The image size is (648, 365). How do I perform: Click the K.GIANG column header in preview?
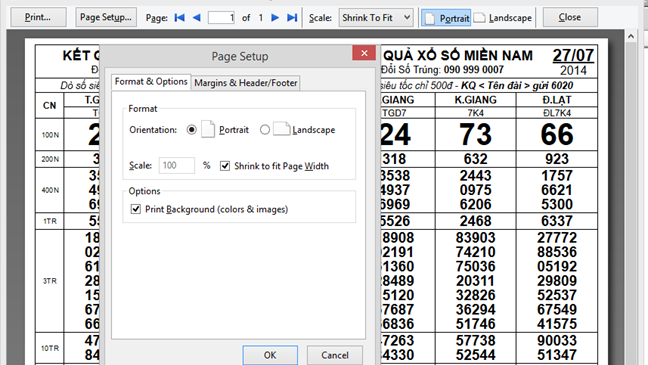(x=475, y=100)
